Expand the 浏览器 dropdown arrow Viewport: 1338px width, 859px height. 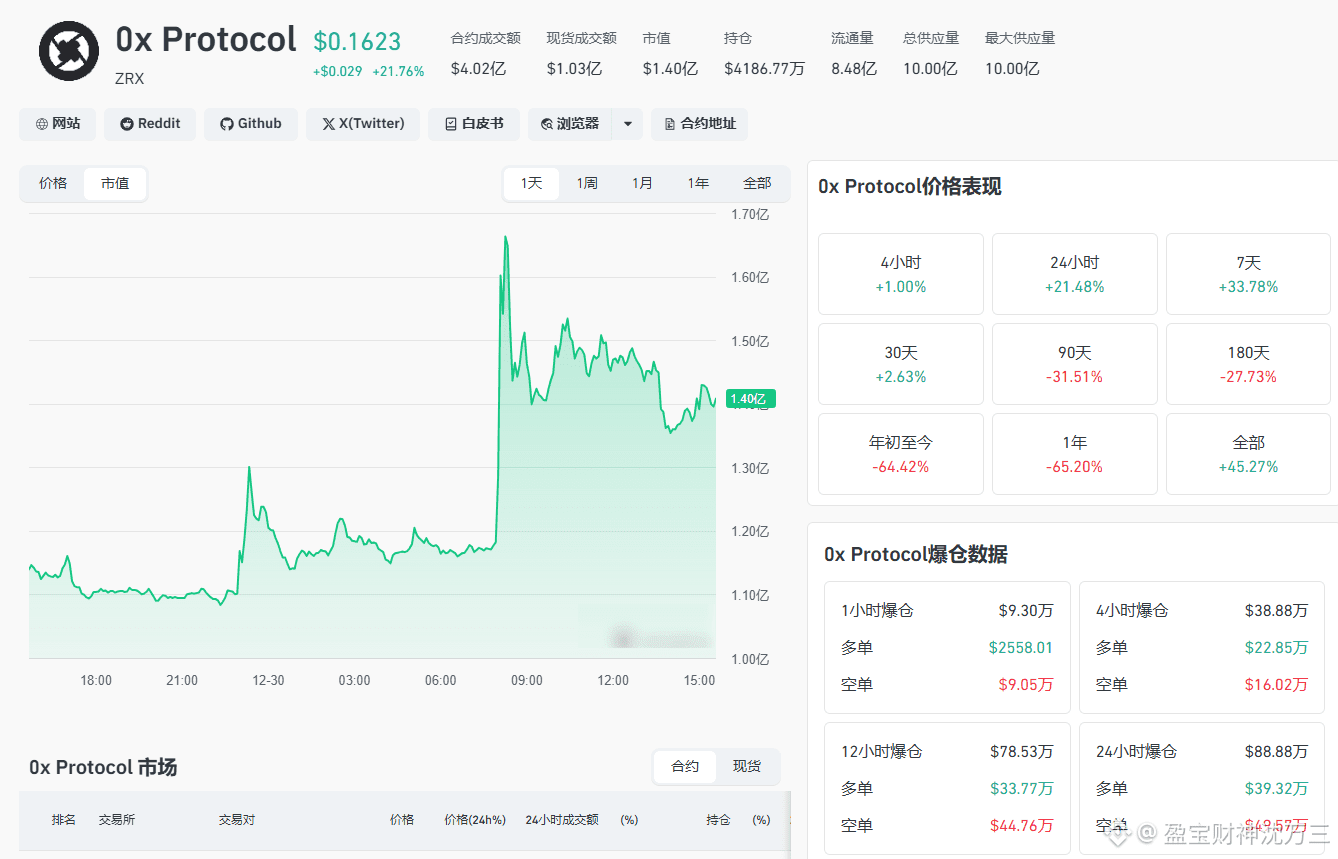pos(627,124)
